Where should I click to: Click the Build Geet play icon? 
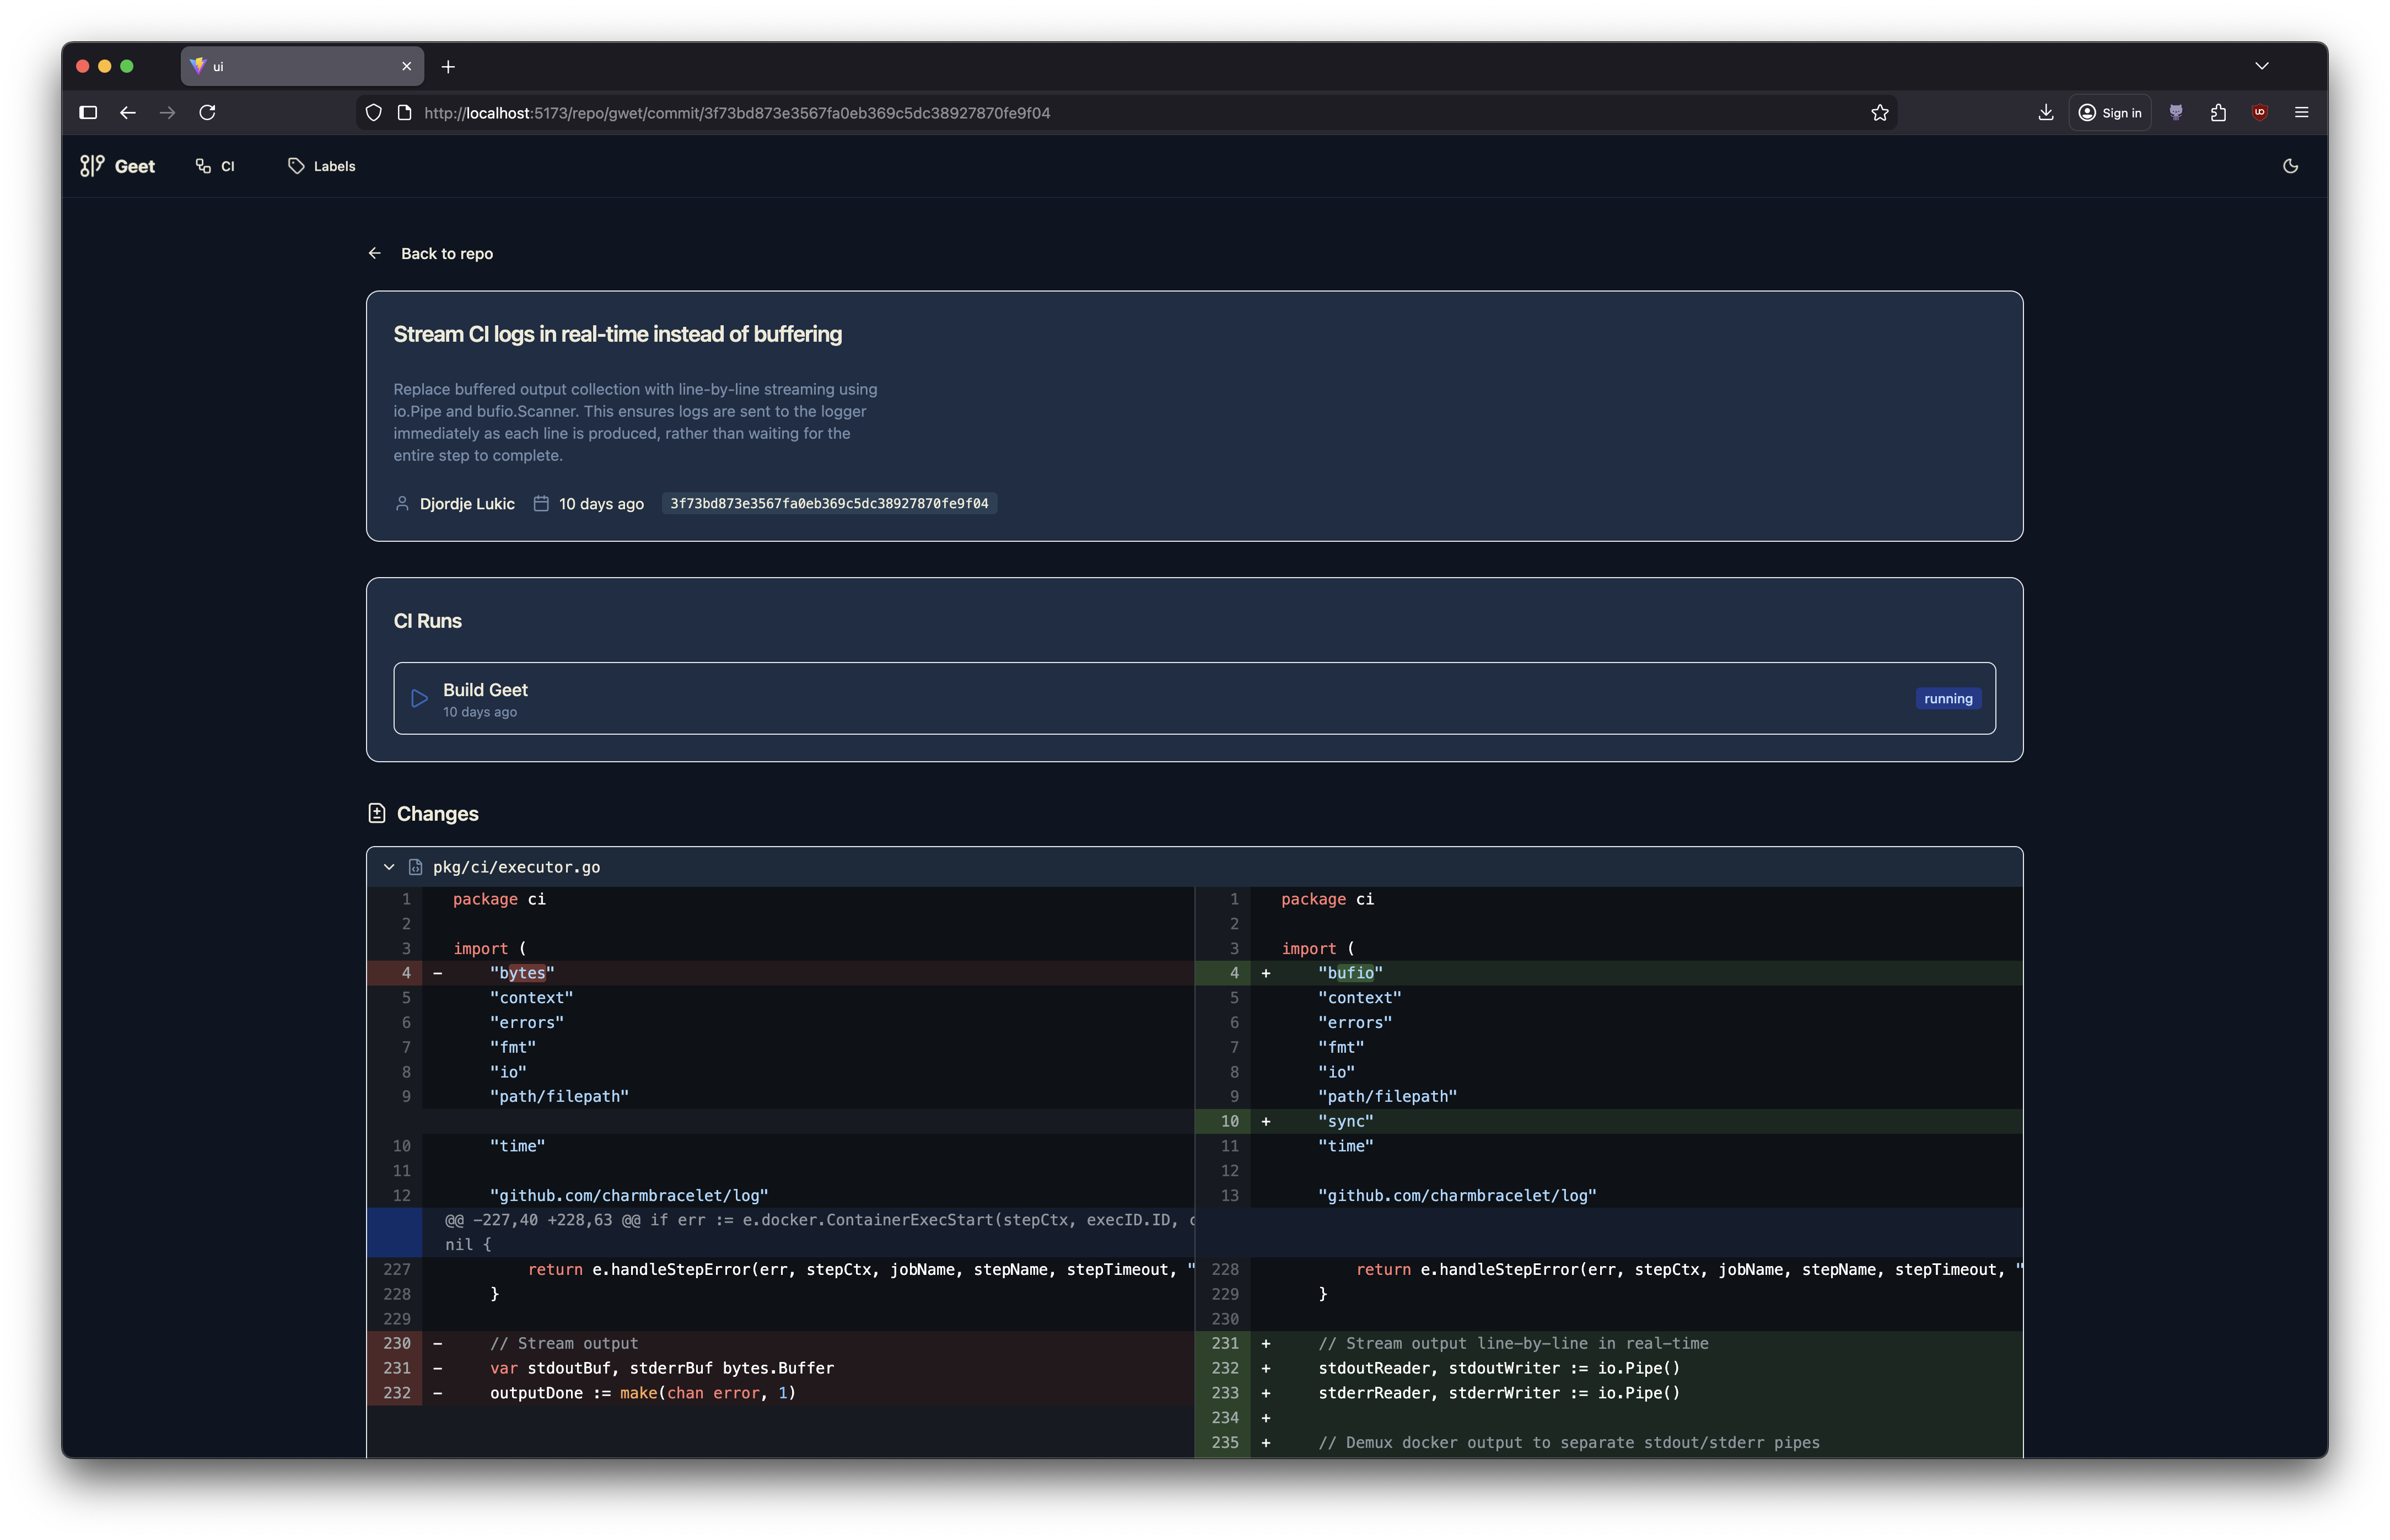420,698
